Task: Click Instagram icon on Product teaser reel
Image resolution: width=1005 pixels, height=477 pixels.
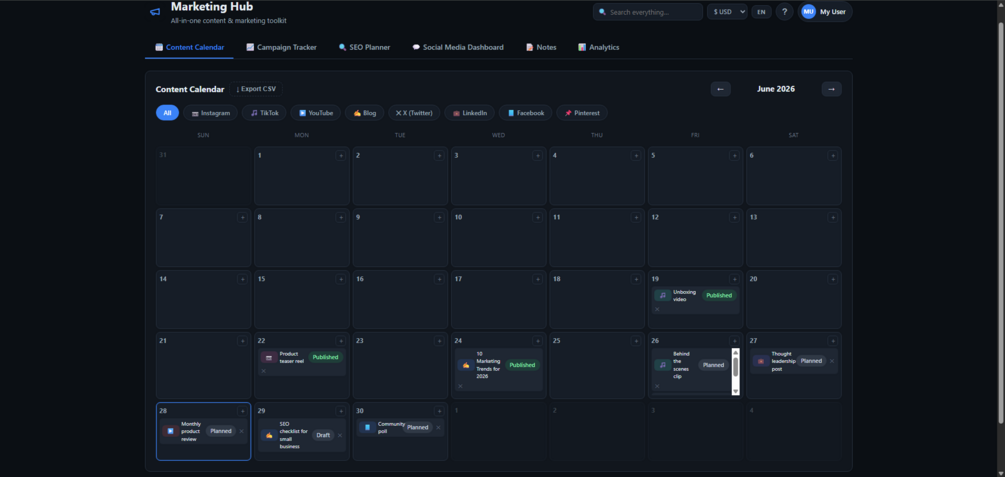Action: pyautogui.click(x=269, y=357)
